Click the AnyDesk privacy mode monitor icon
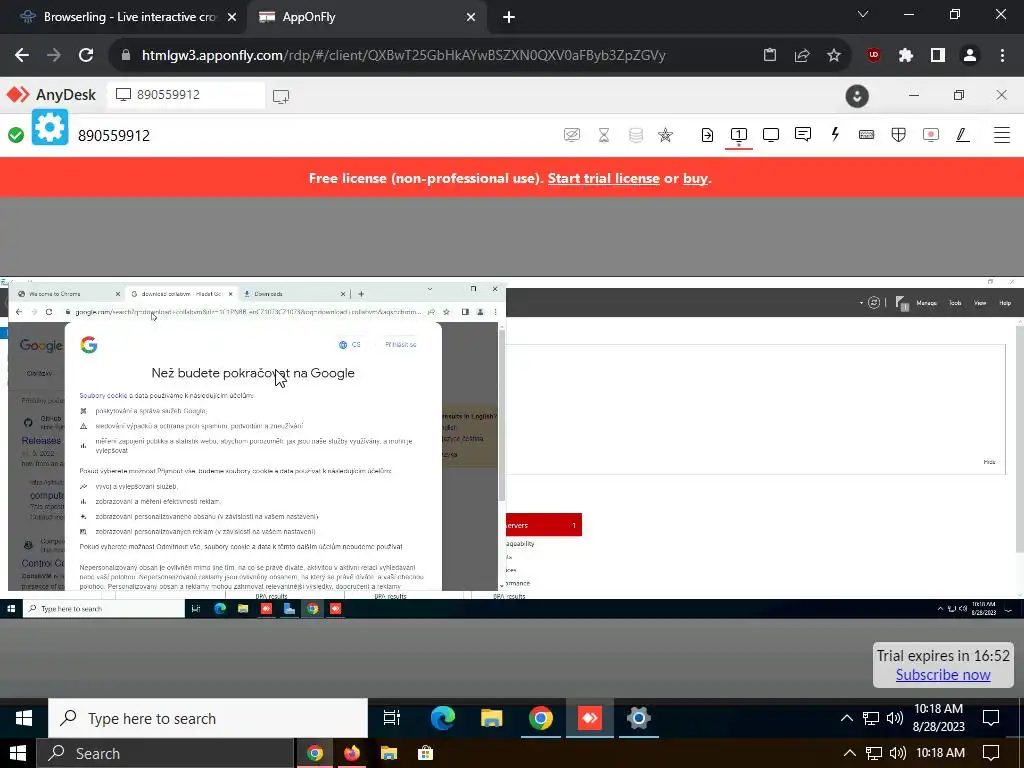Viewport: 1024px width, 768px height. [x=571, y=135]
